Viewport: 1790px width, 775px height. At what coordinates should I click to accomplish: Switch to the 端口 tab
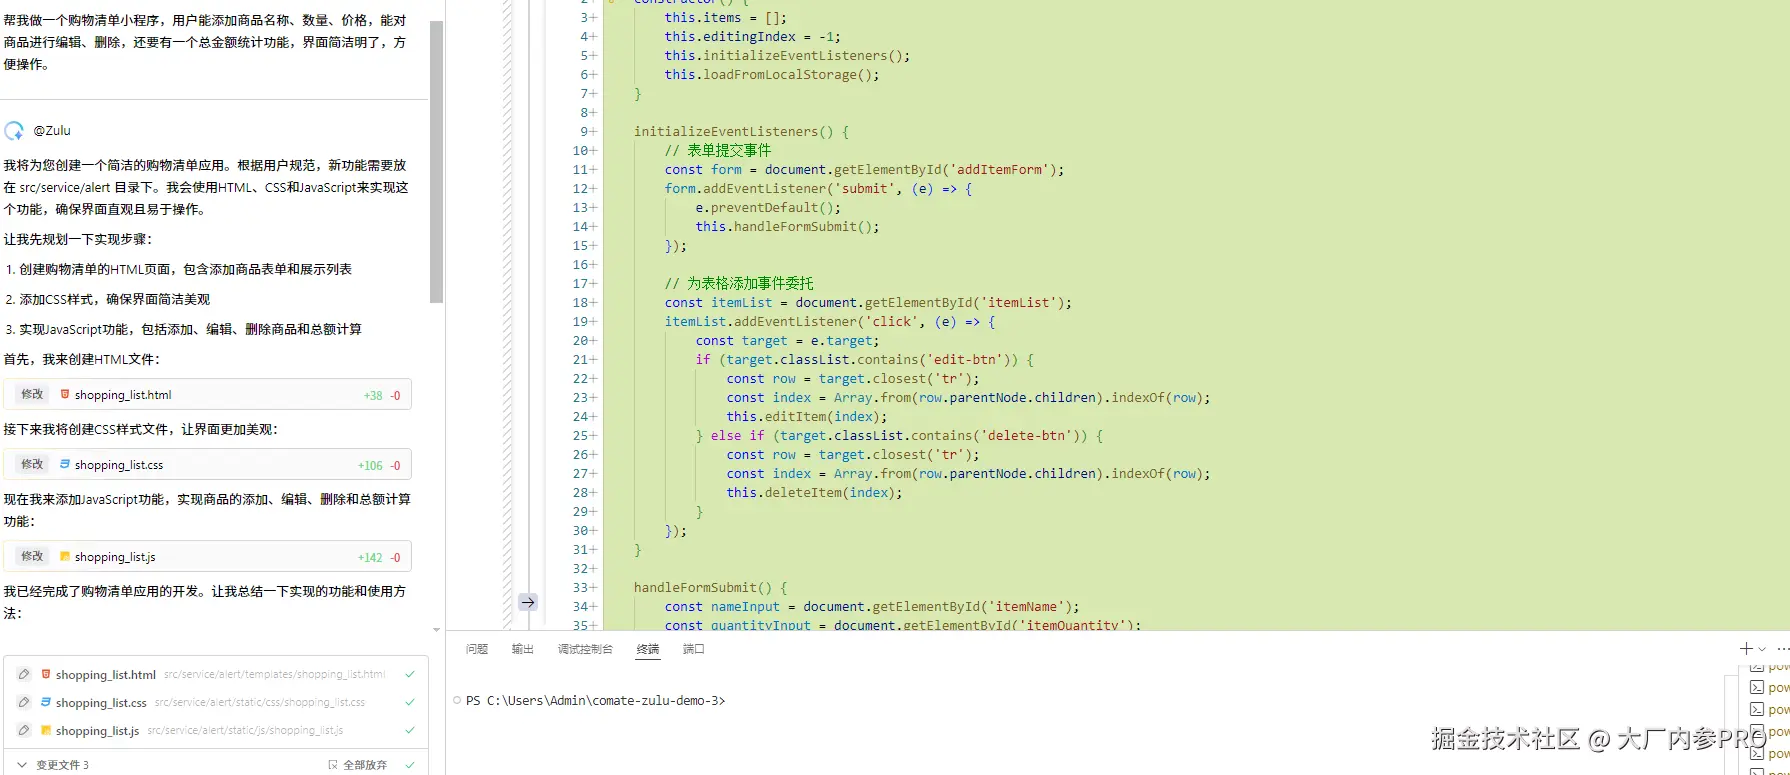(694, 650)
